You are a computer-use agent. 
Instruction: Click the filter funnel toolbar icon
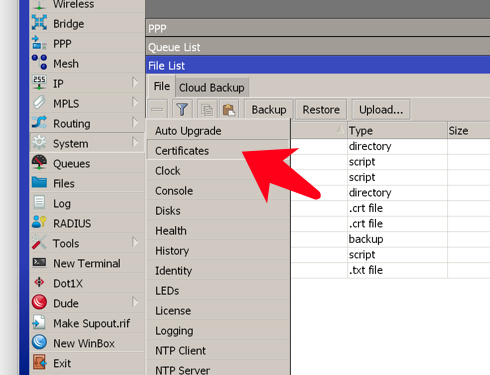pos(182,109)
